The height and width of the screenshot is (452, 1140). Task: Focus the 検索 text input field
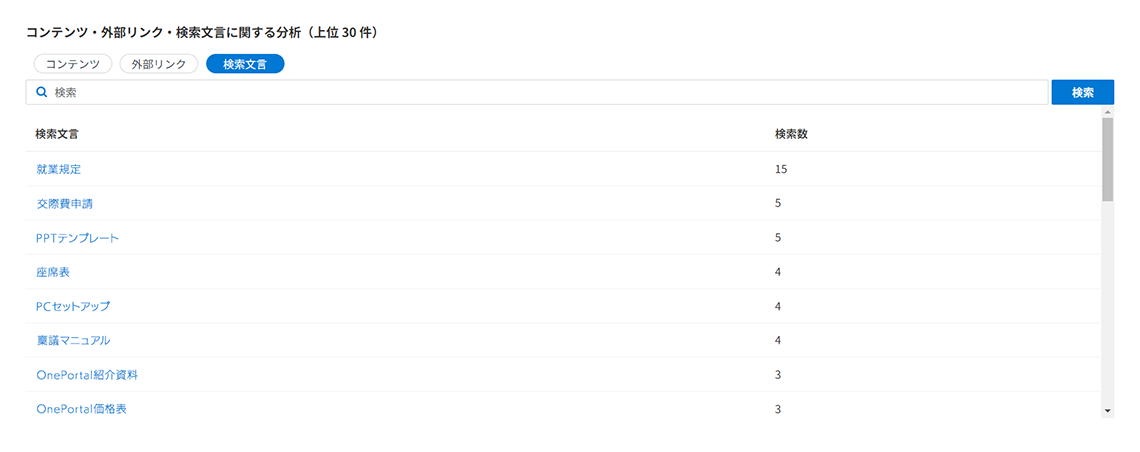coord(537,92)
